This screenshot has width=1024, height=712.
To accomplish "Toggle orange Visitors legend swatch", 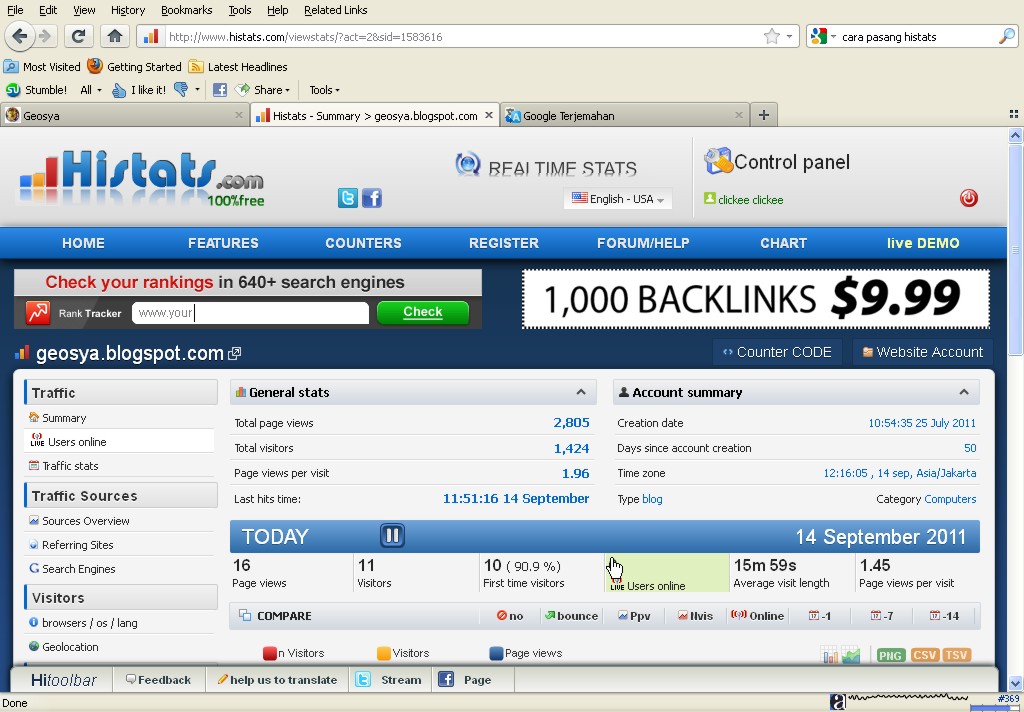I will tap(384, 653).
